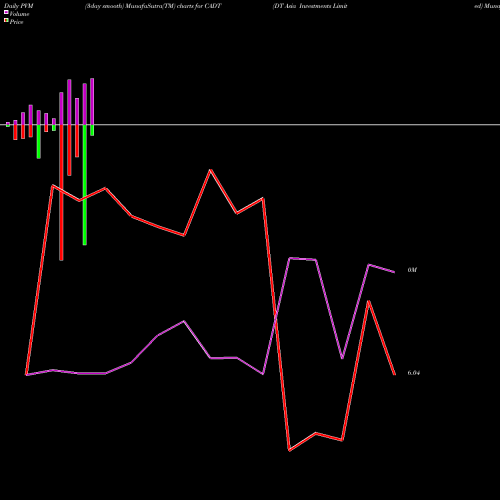
Task: Click the red-green Price legend swatch
Action: [6, 21]
